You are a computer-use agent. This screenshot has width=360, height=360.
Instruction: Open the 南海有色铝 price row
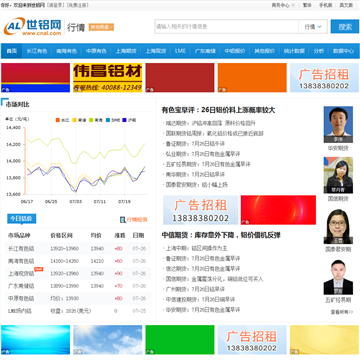click(78, 261)
